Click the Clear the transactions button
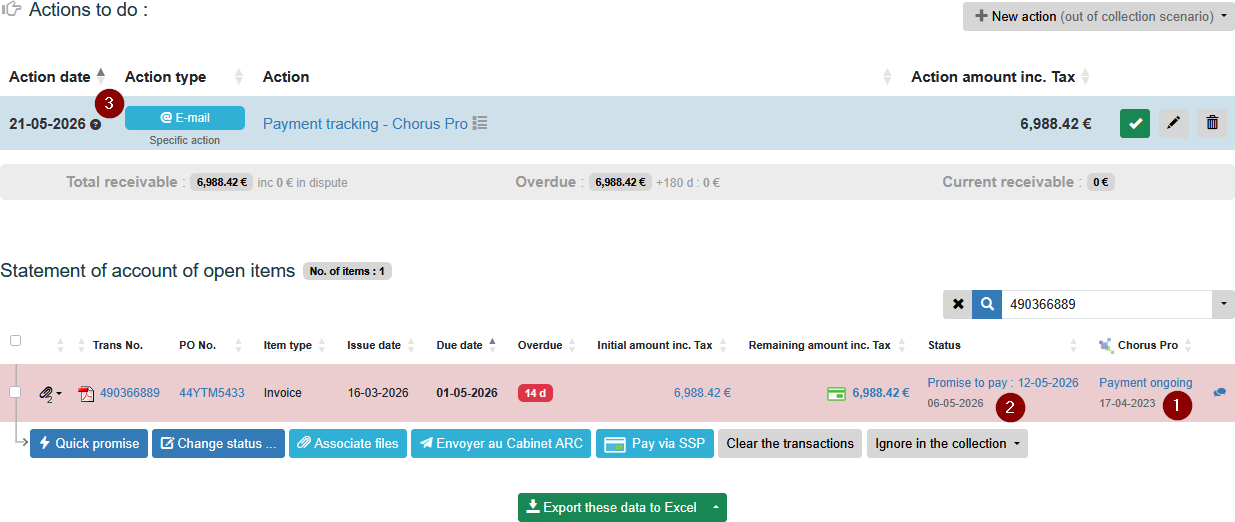The height and width of the screenshot is (522, 1235). 790,443
